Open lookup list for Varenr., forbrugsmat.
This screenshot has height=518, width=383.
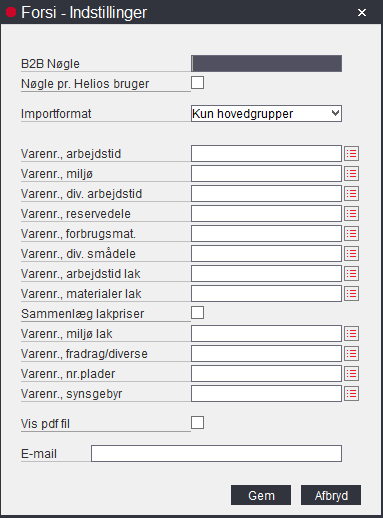351,234
